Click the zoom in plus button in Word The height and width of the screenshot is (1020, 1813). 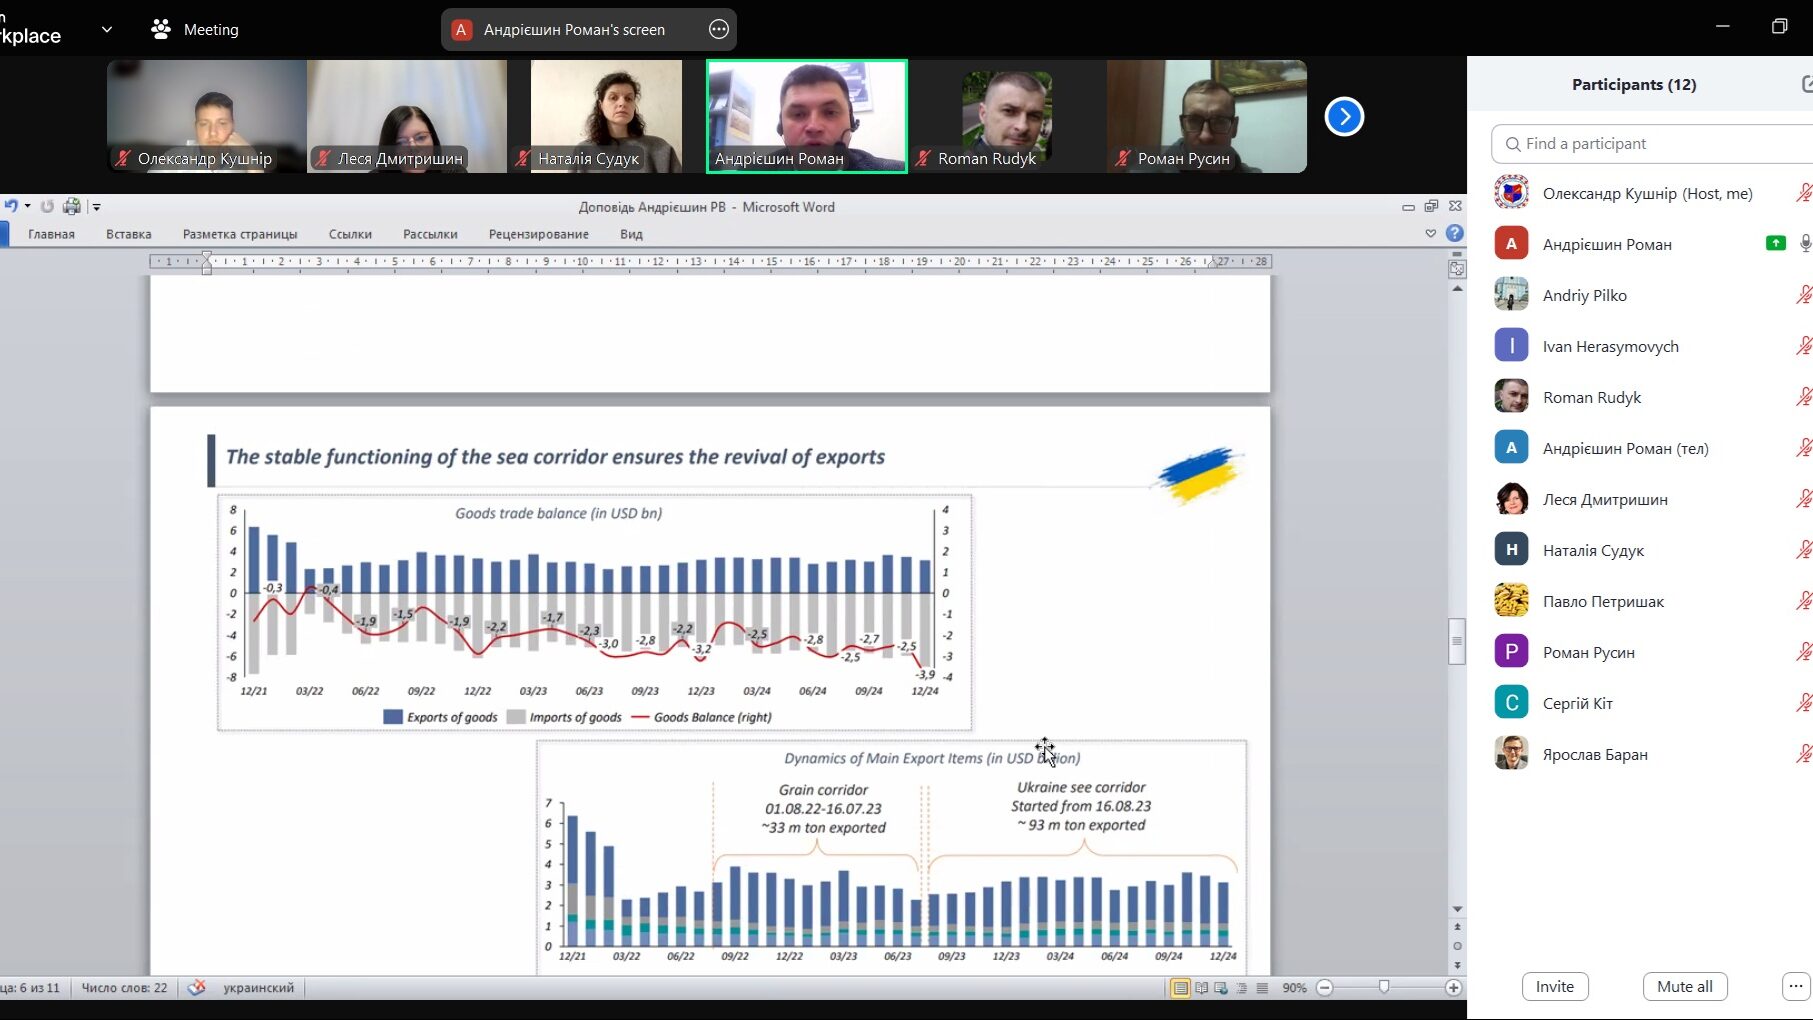tap(1453, 987)
